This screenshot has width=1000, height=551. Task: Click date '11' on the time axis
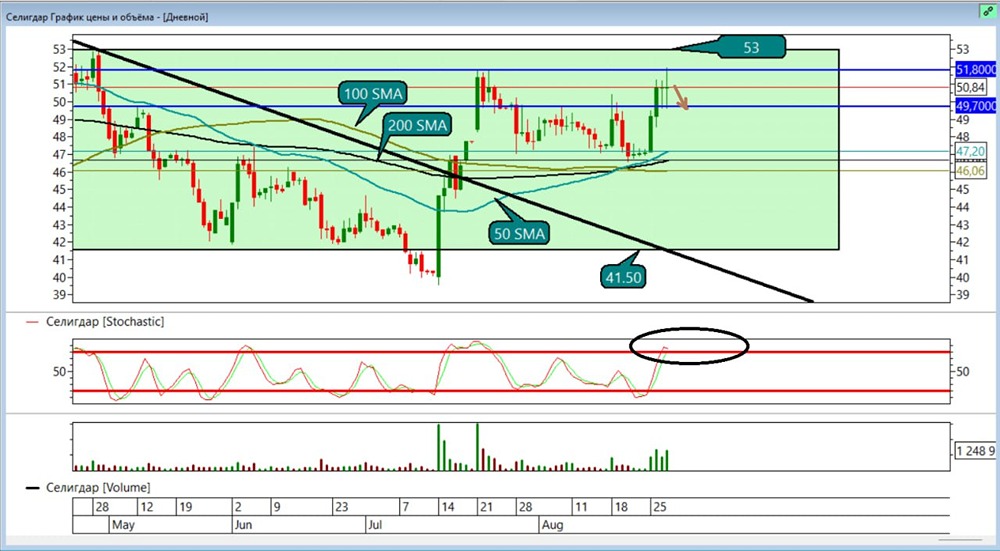[x=580, y=508]
